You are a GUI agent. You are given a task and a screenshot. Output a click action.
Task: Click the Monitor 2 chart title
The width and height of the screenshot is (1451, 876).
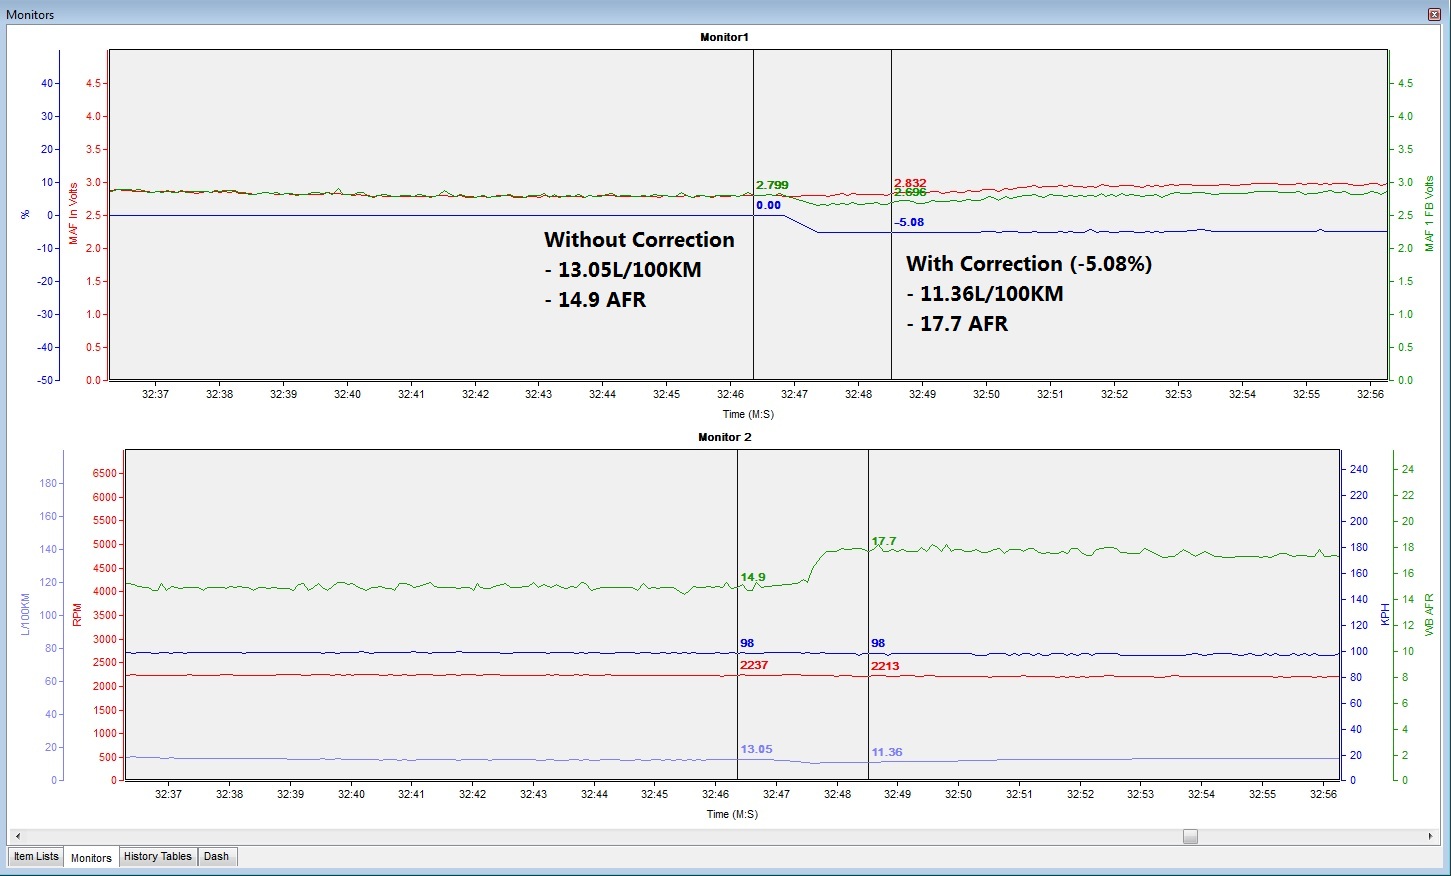(x=724, y=437)
